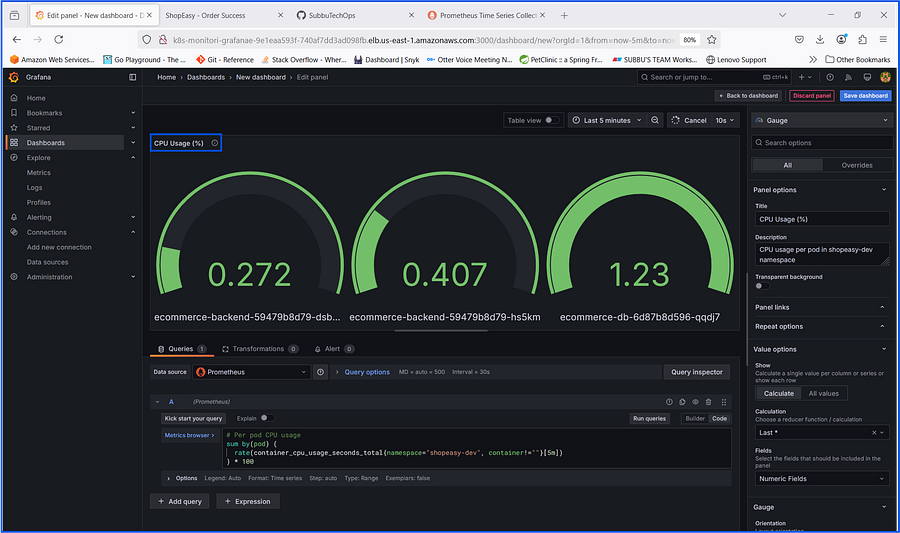Switch to the Overrides tab
The height and width of the screenshot is (533, 900).
pyautogui.click(x=856, y=165)
